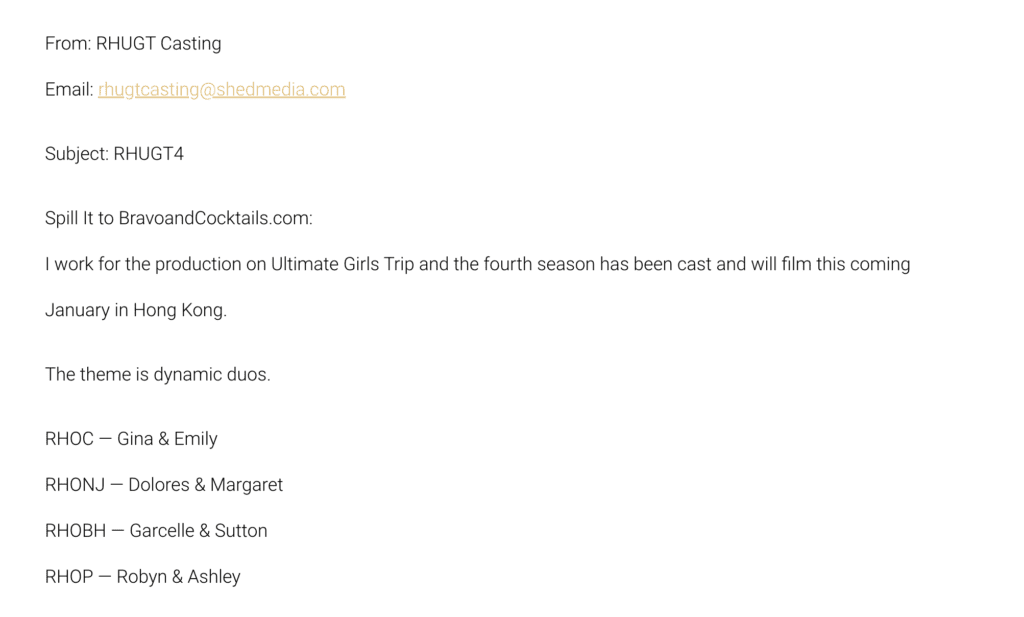Click the name 'Sutton'
Viewport: 1024px width, 617px height.
tap(241, 531)
